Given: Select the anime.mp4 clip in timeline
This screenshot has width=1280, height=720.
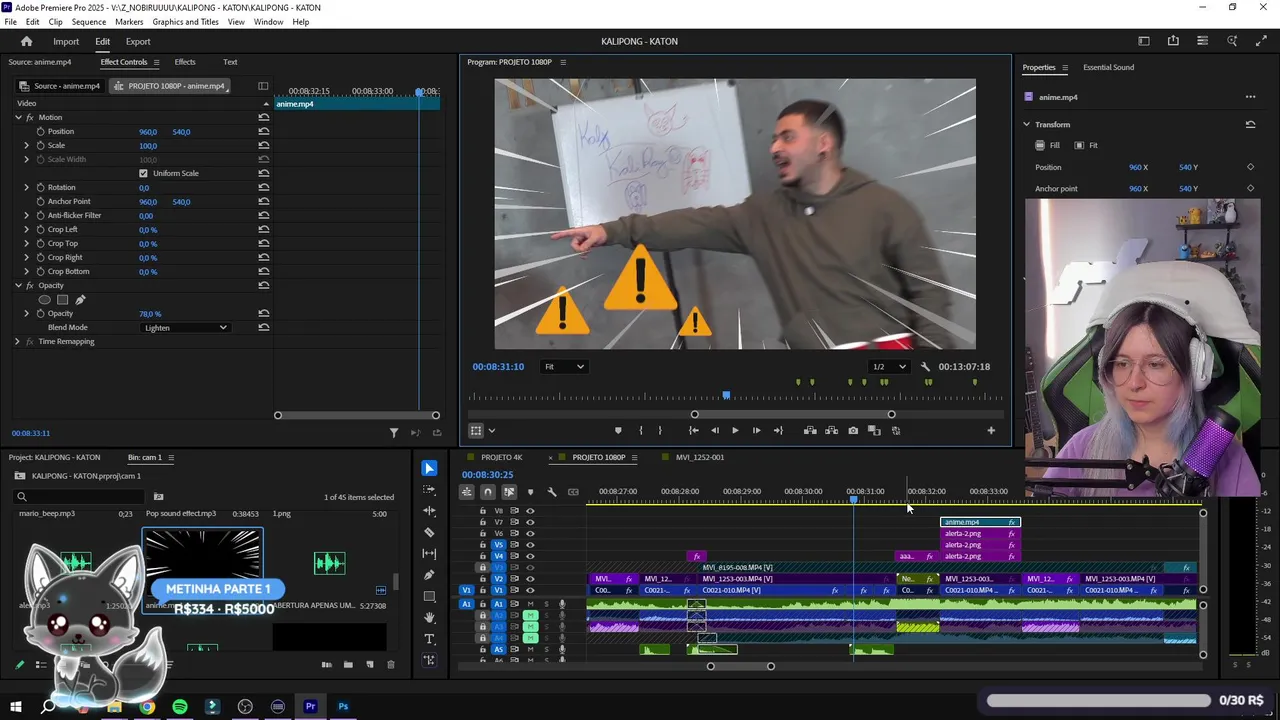Looking at the screenshot, I should tap(980, 522).
